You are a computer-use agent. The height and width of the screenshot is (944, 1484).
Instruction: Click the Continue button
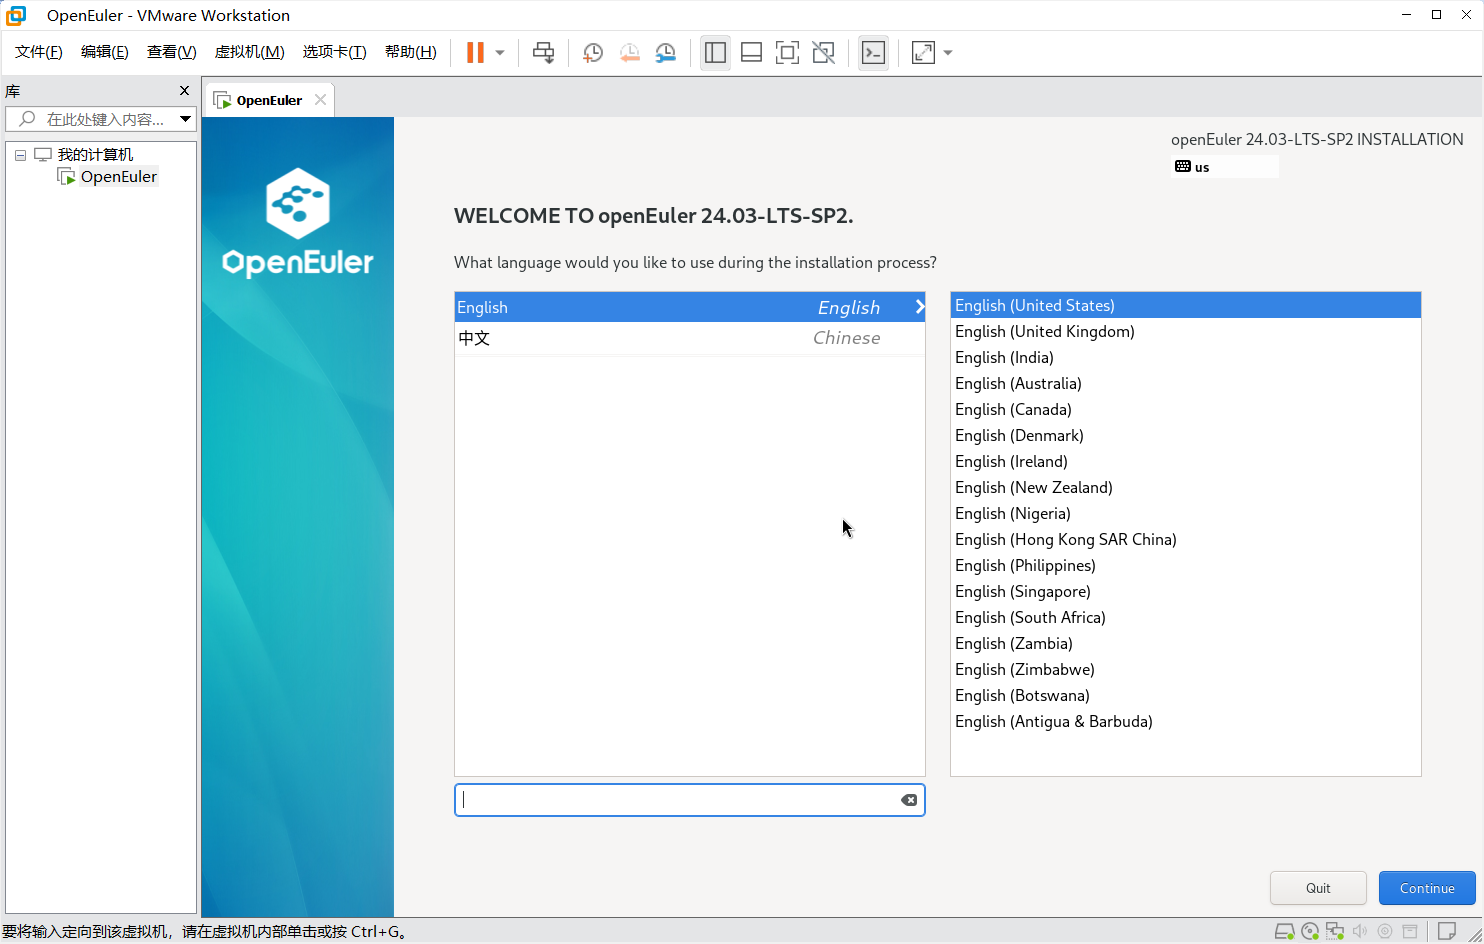tap(1427, 888)
